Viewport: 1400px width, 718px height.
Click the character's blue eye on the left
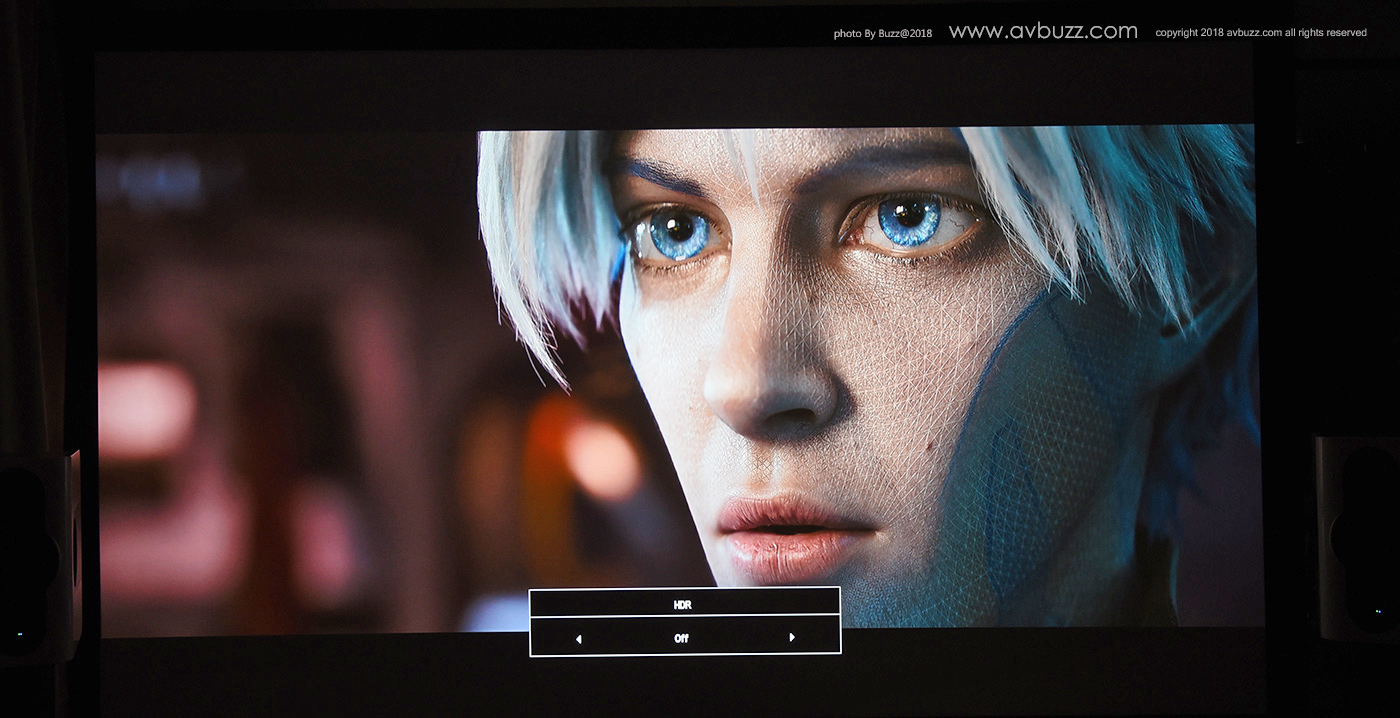(x=678, y=232)
